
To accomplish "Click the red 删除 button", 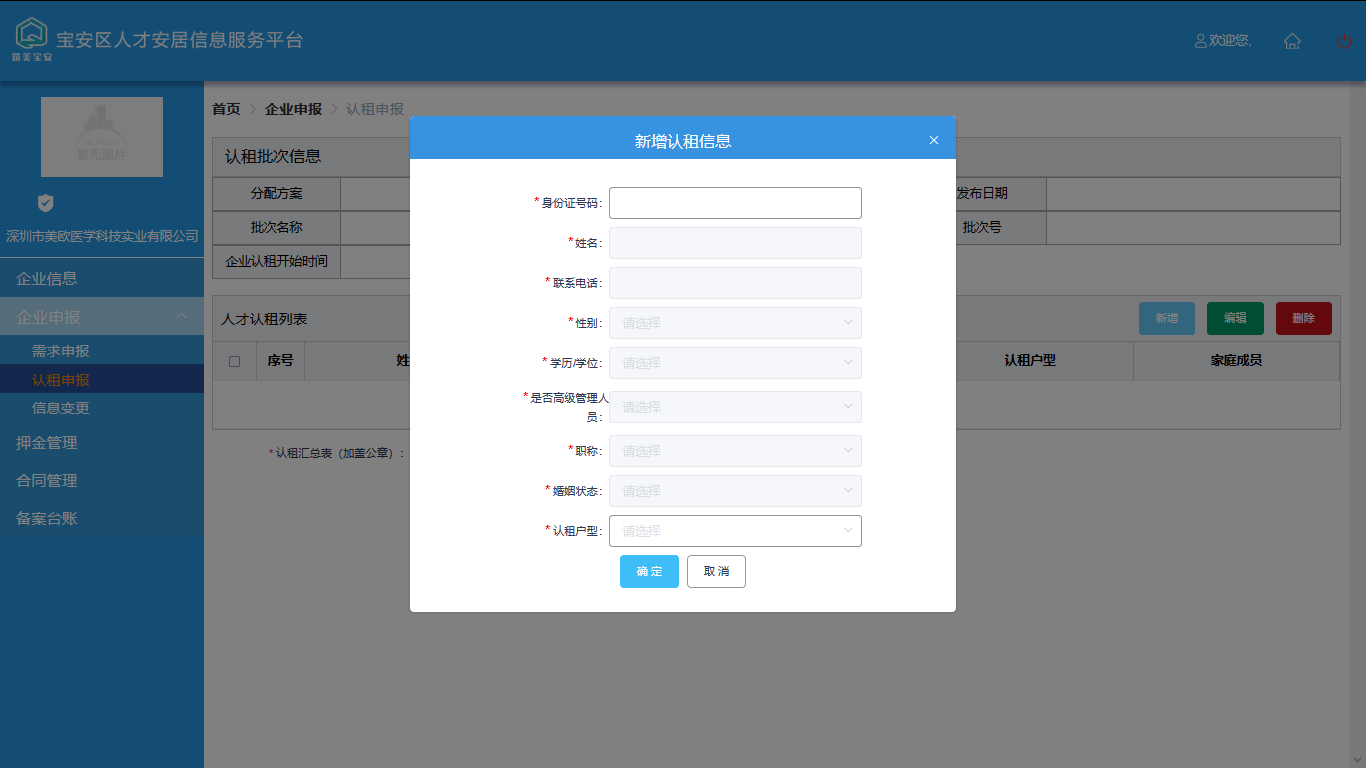I will tap(1303, 318).
